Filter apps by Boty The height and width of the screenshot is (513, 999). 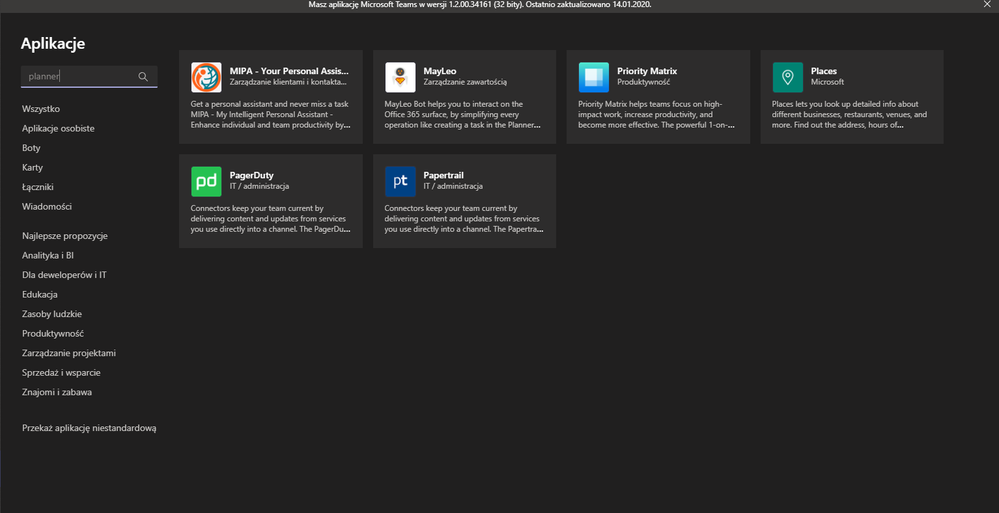(31, 148)
